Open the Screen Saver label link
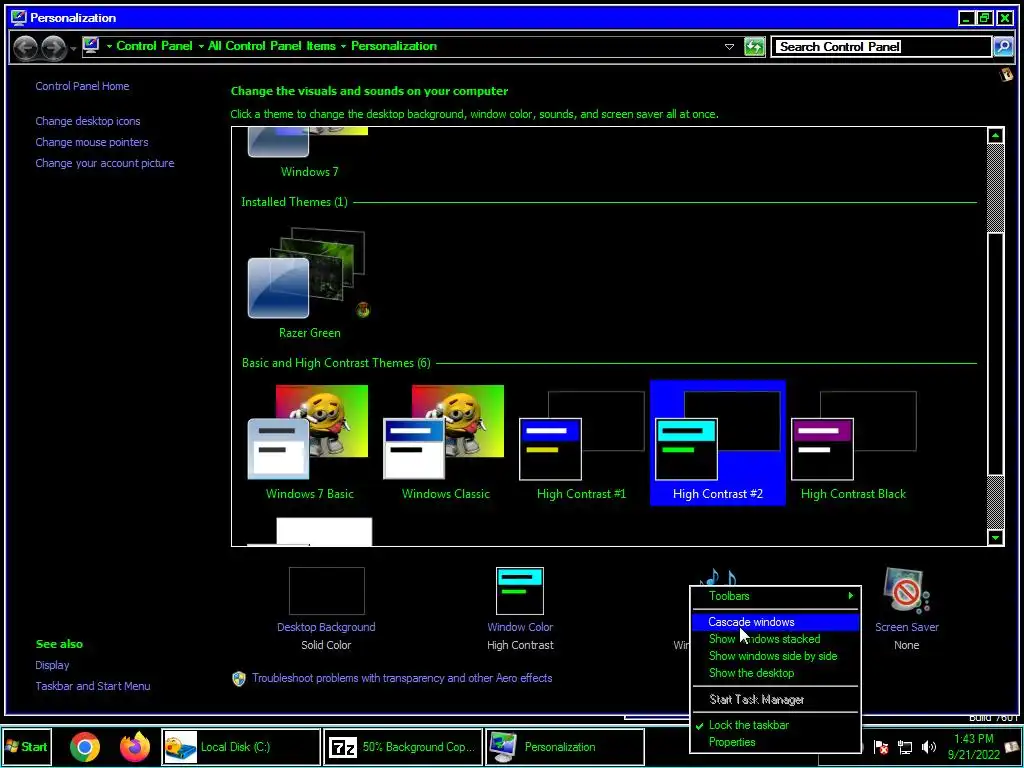The image size is (1024, 768). click(x=906, y=627)
